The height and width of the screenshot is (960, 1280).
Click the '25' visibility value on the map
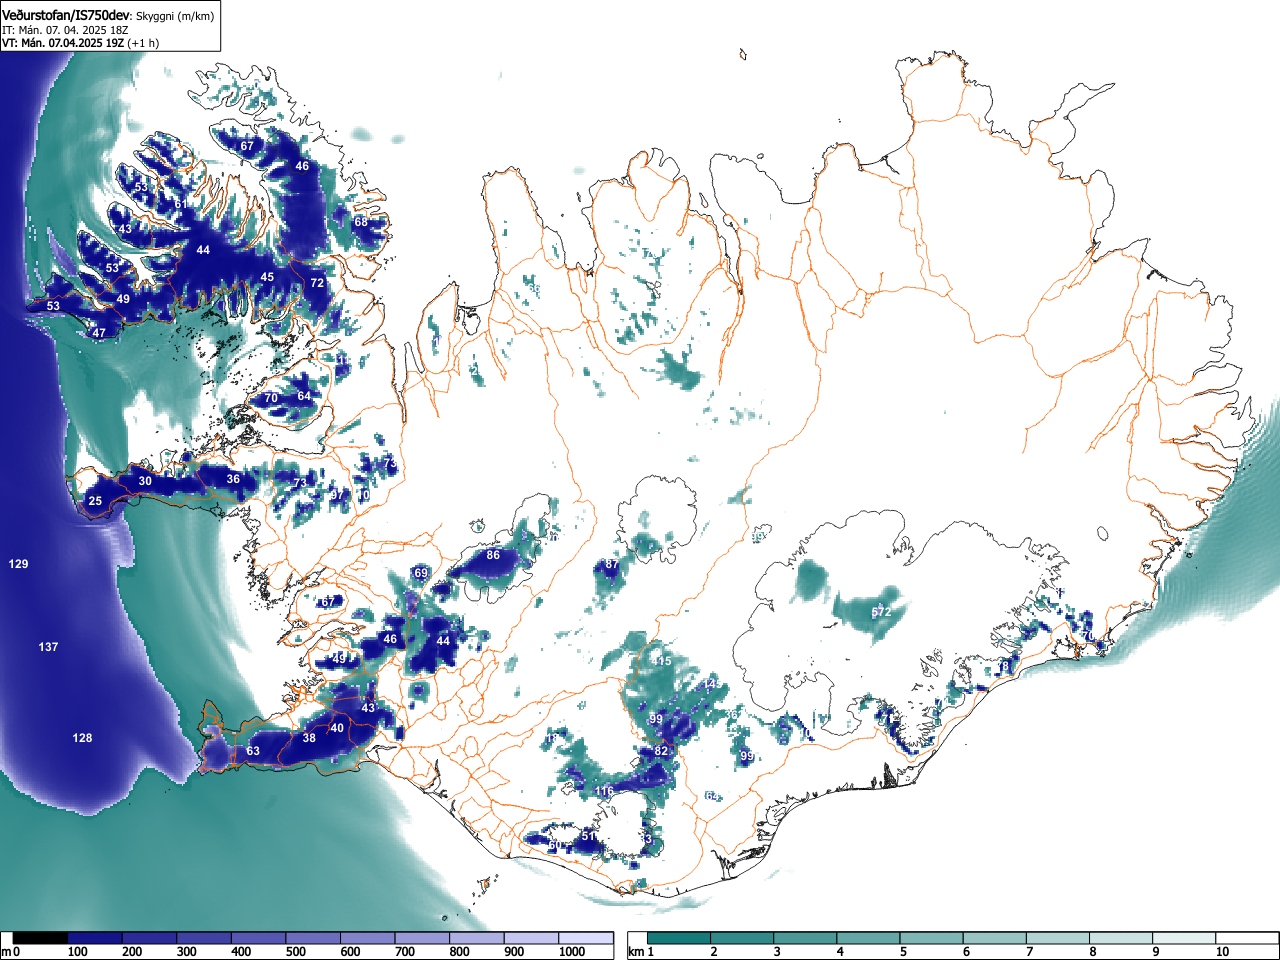[x=95, y=502]
